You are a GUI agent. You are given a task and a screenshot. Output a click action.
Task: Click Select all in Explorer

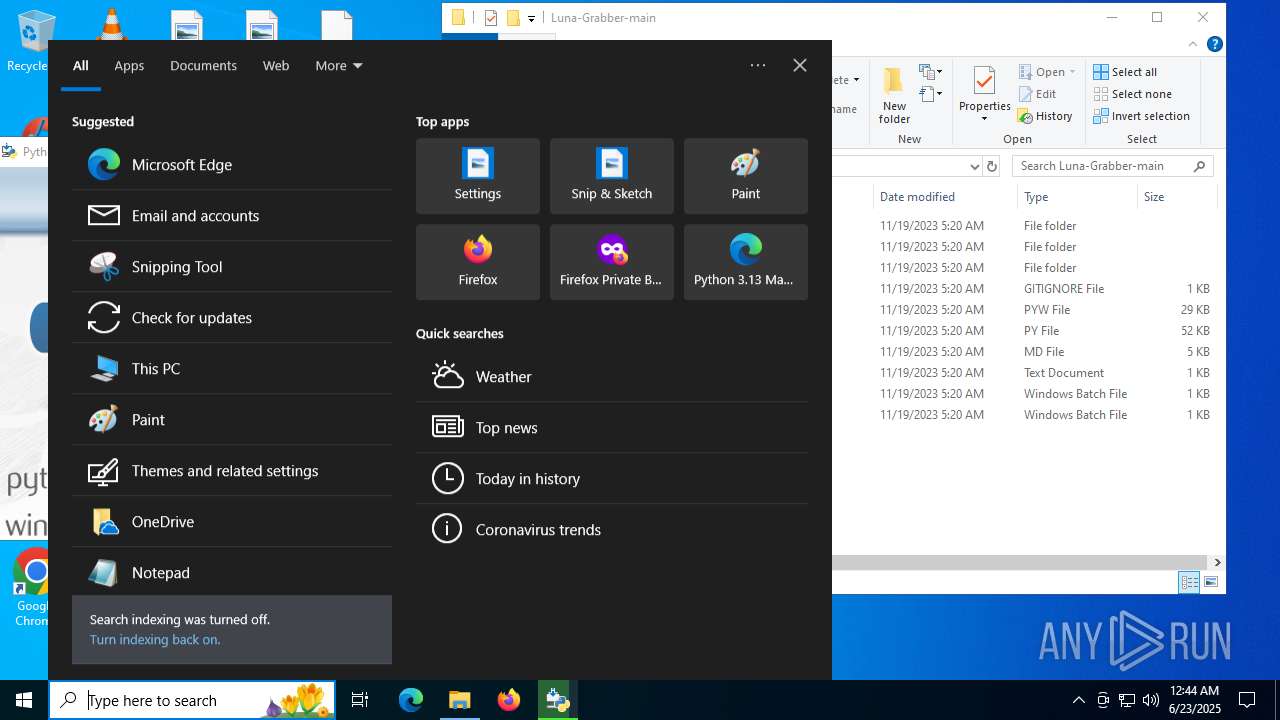[x=1125, y=72]
